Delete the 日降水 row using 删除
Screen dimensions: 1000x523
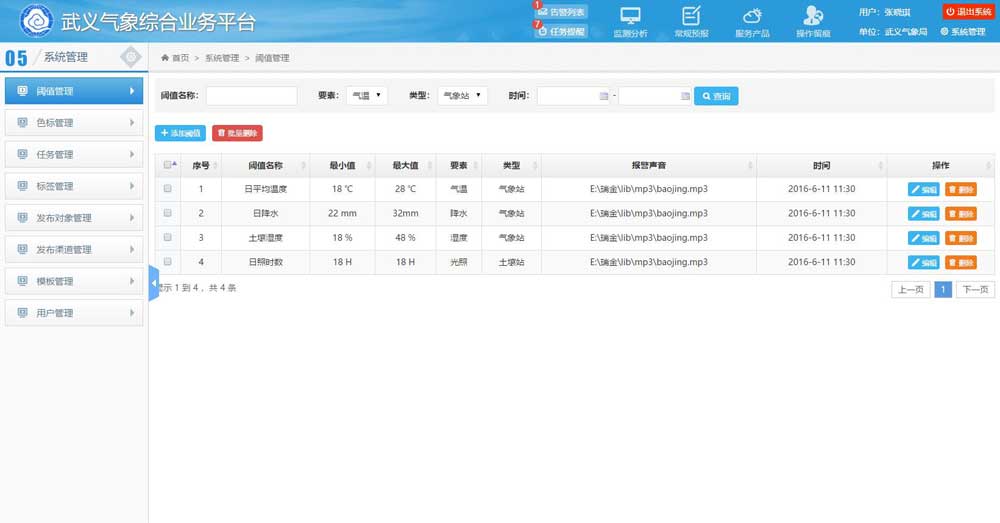[x=961, y=213]
